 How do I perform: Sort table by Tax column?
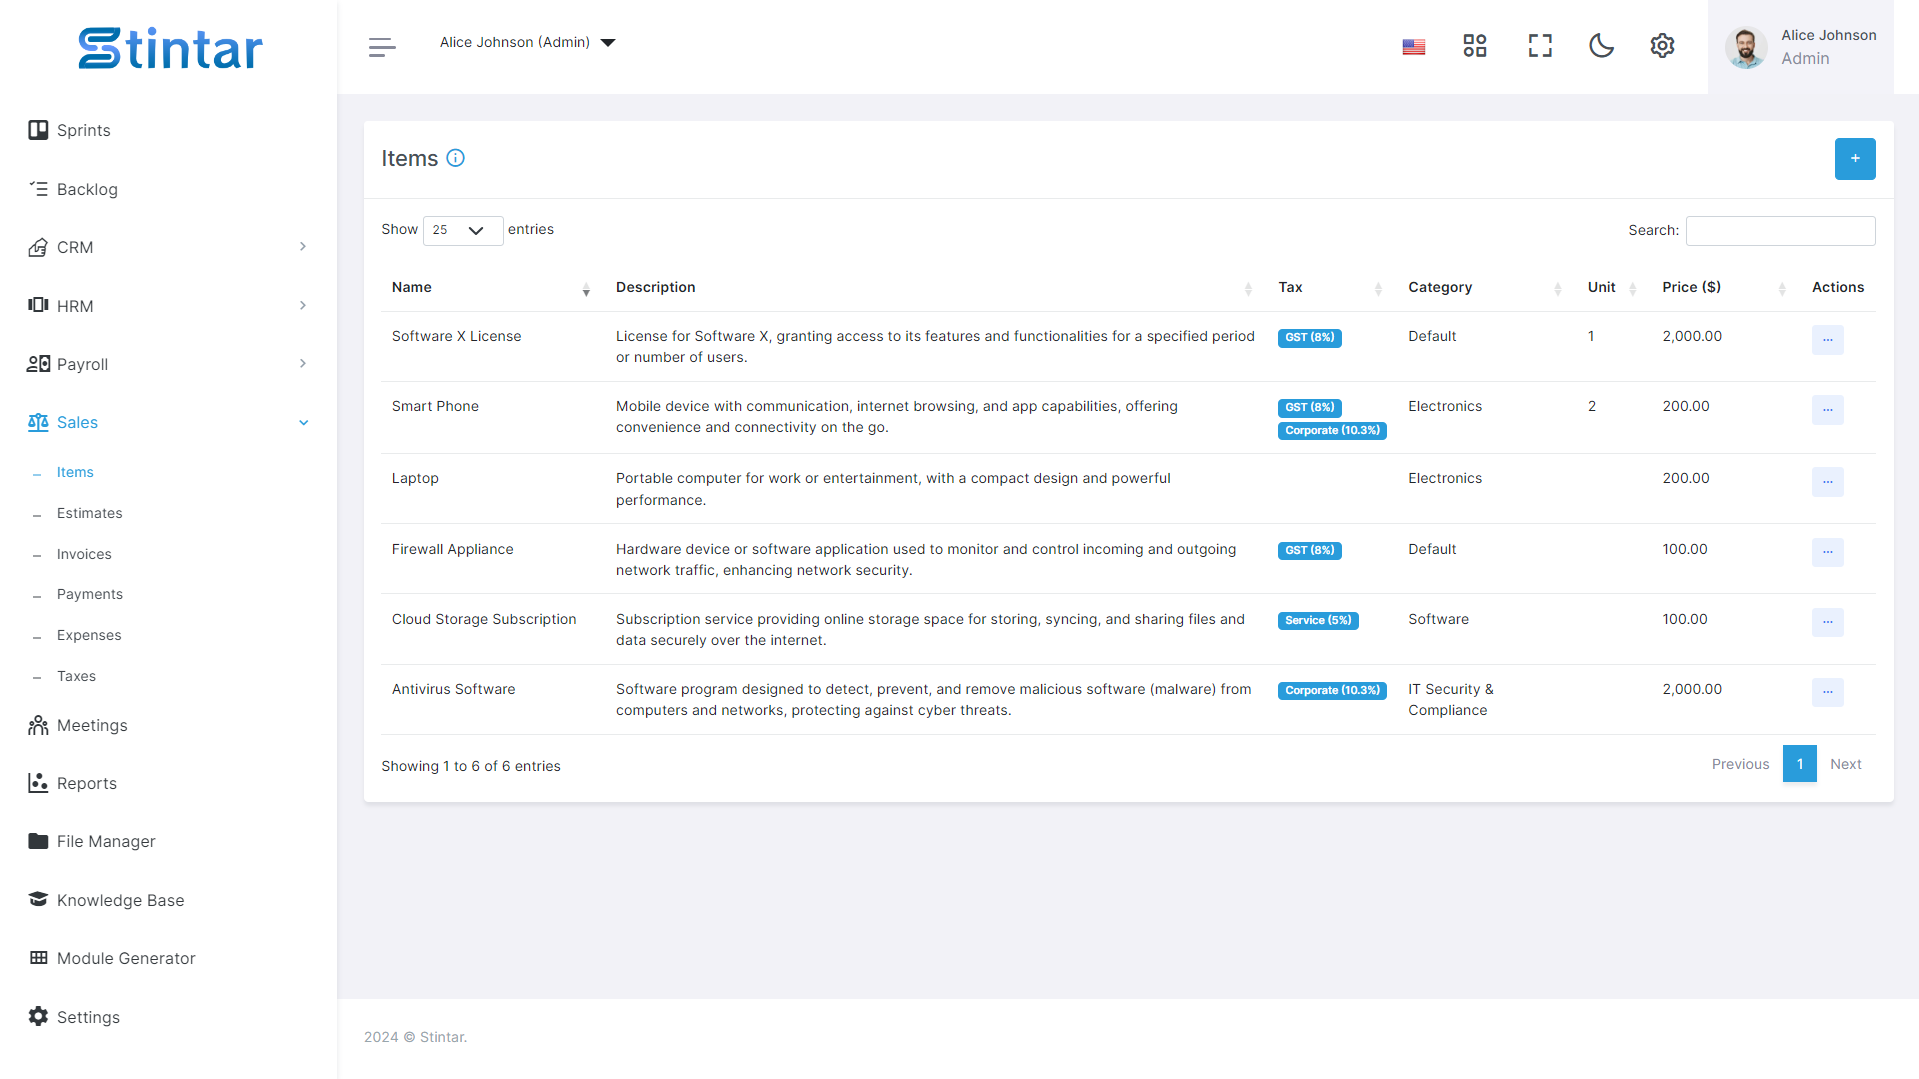(x=1333, y=288)
